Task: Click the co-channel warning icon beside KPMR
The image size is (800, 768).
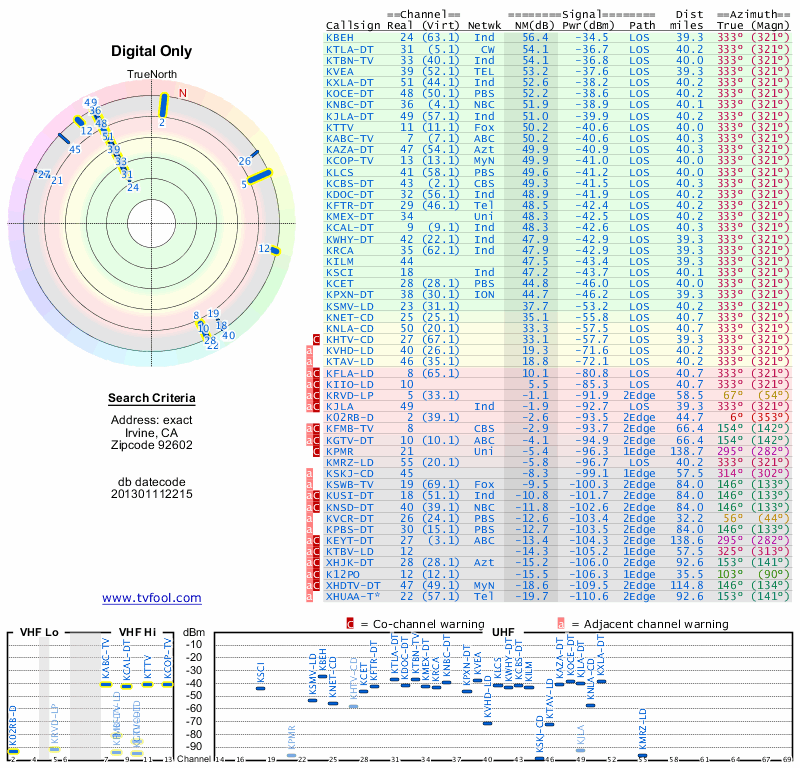Action: [x=316, y=451]
